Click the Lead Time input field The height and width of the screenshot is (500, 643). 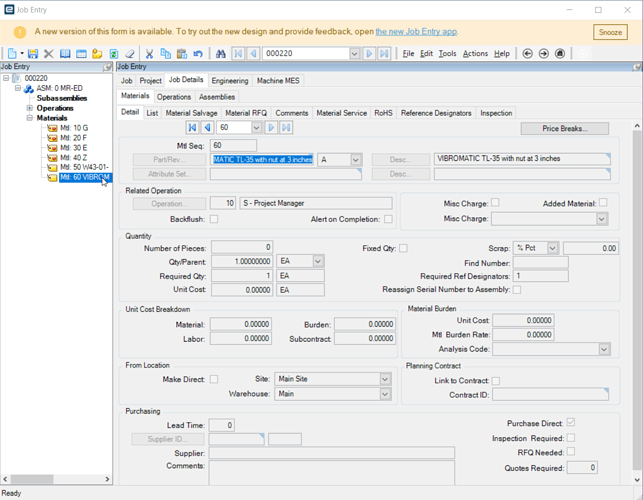point(222,425)
